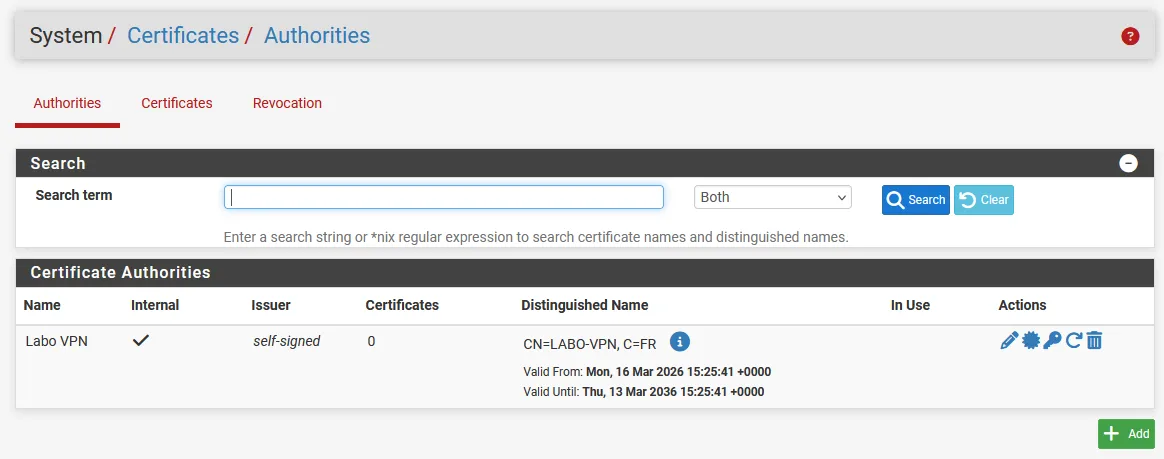Viewport: 1164px width, 459px height.
Task: Click the Certificate Authorities panel heading
Action: coord(120,272)
